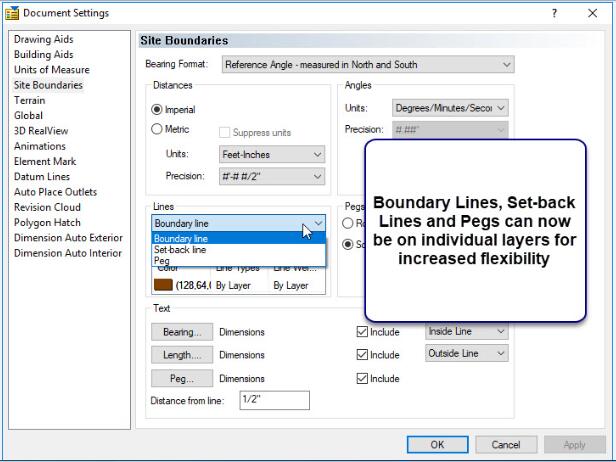
Task: Select the Imperial radio button
Action: tap(157, 109)
